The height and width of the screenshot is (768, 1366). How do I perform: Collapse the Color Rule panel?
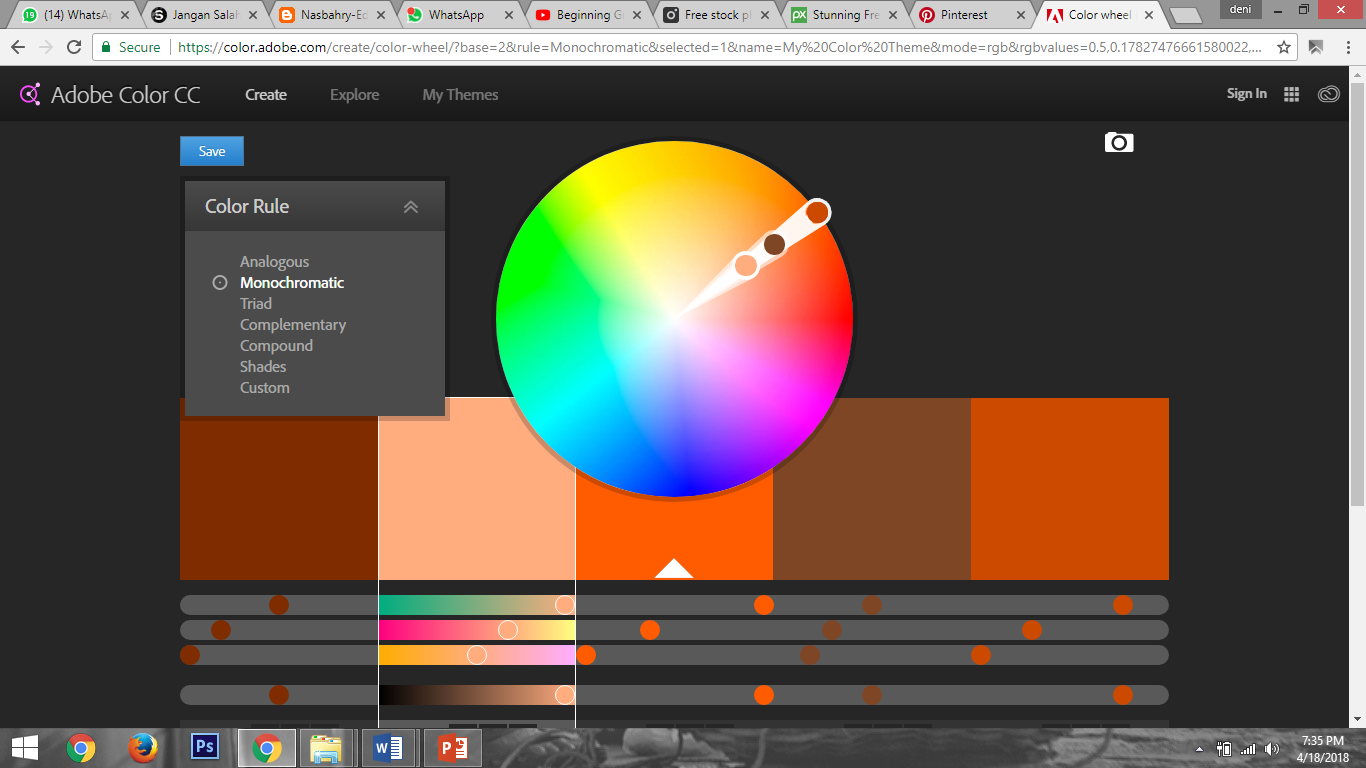[410, 207]
